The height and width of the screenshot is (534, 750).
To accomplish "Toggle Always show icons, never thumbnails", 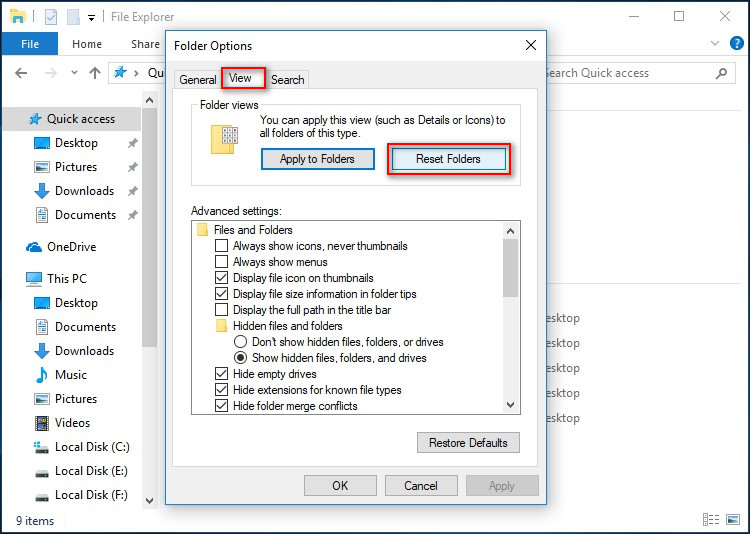I will tap(221, 246).
